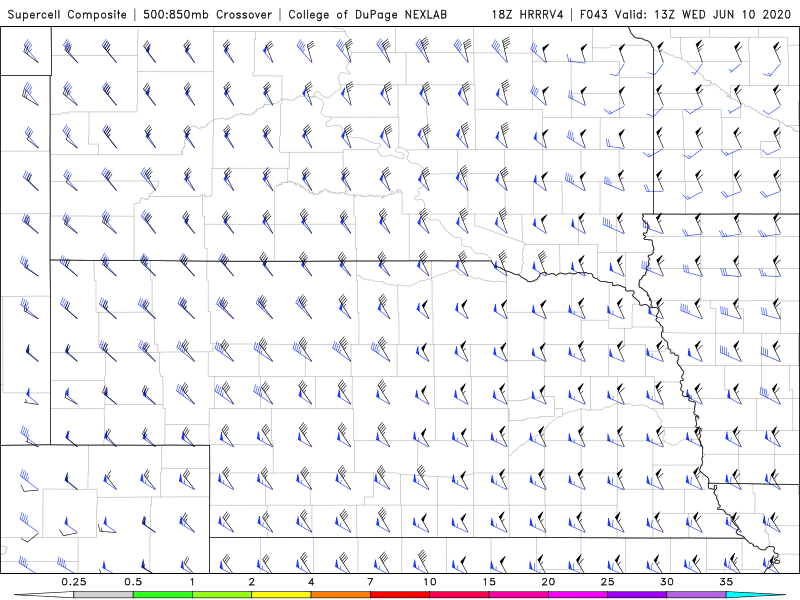Click the "College of DuPage NEXLAB" label
This screenshot has width=800, height=600.
tap(367, 15)
